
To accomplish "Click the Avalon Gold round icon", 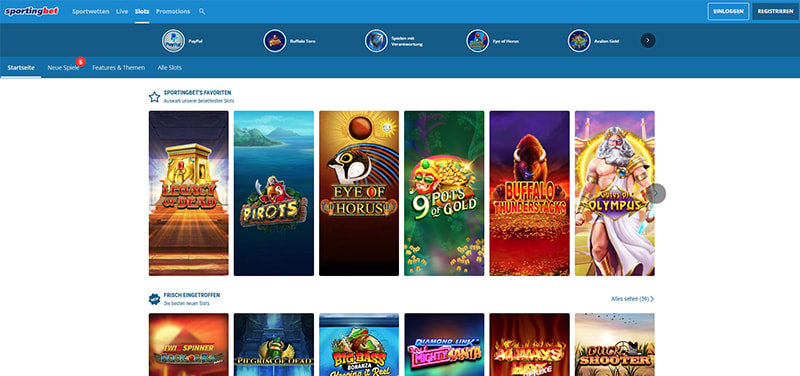I will [579, 41].
